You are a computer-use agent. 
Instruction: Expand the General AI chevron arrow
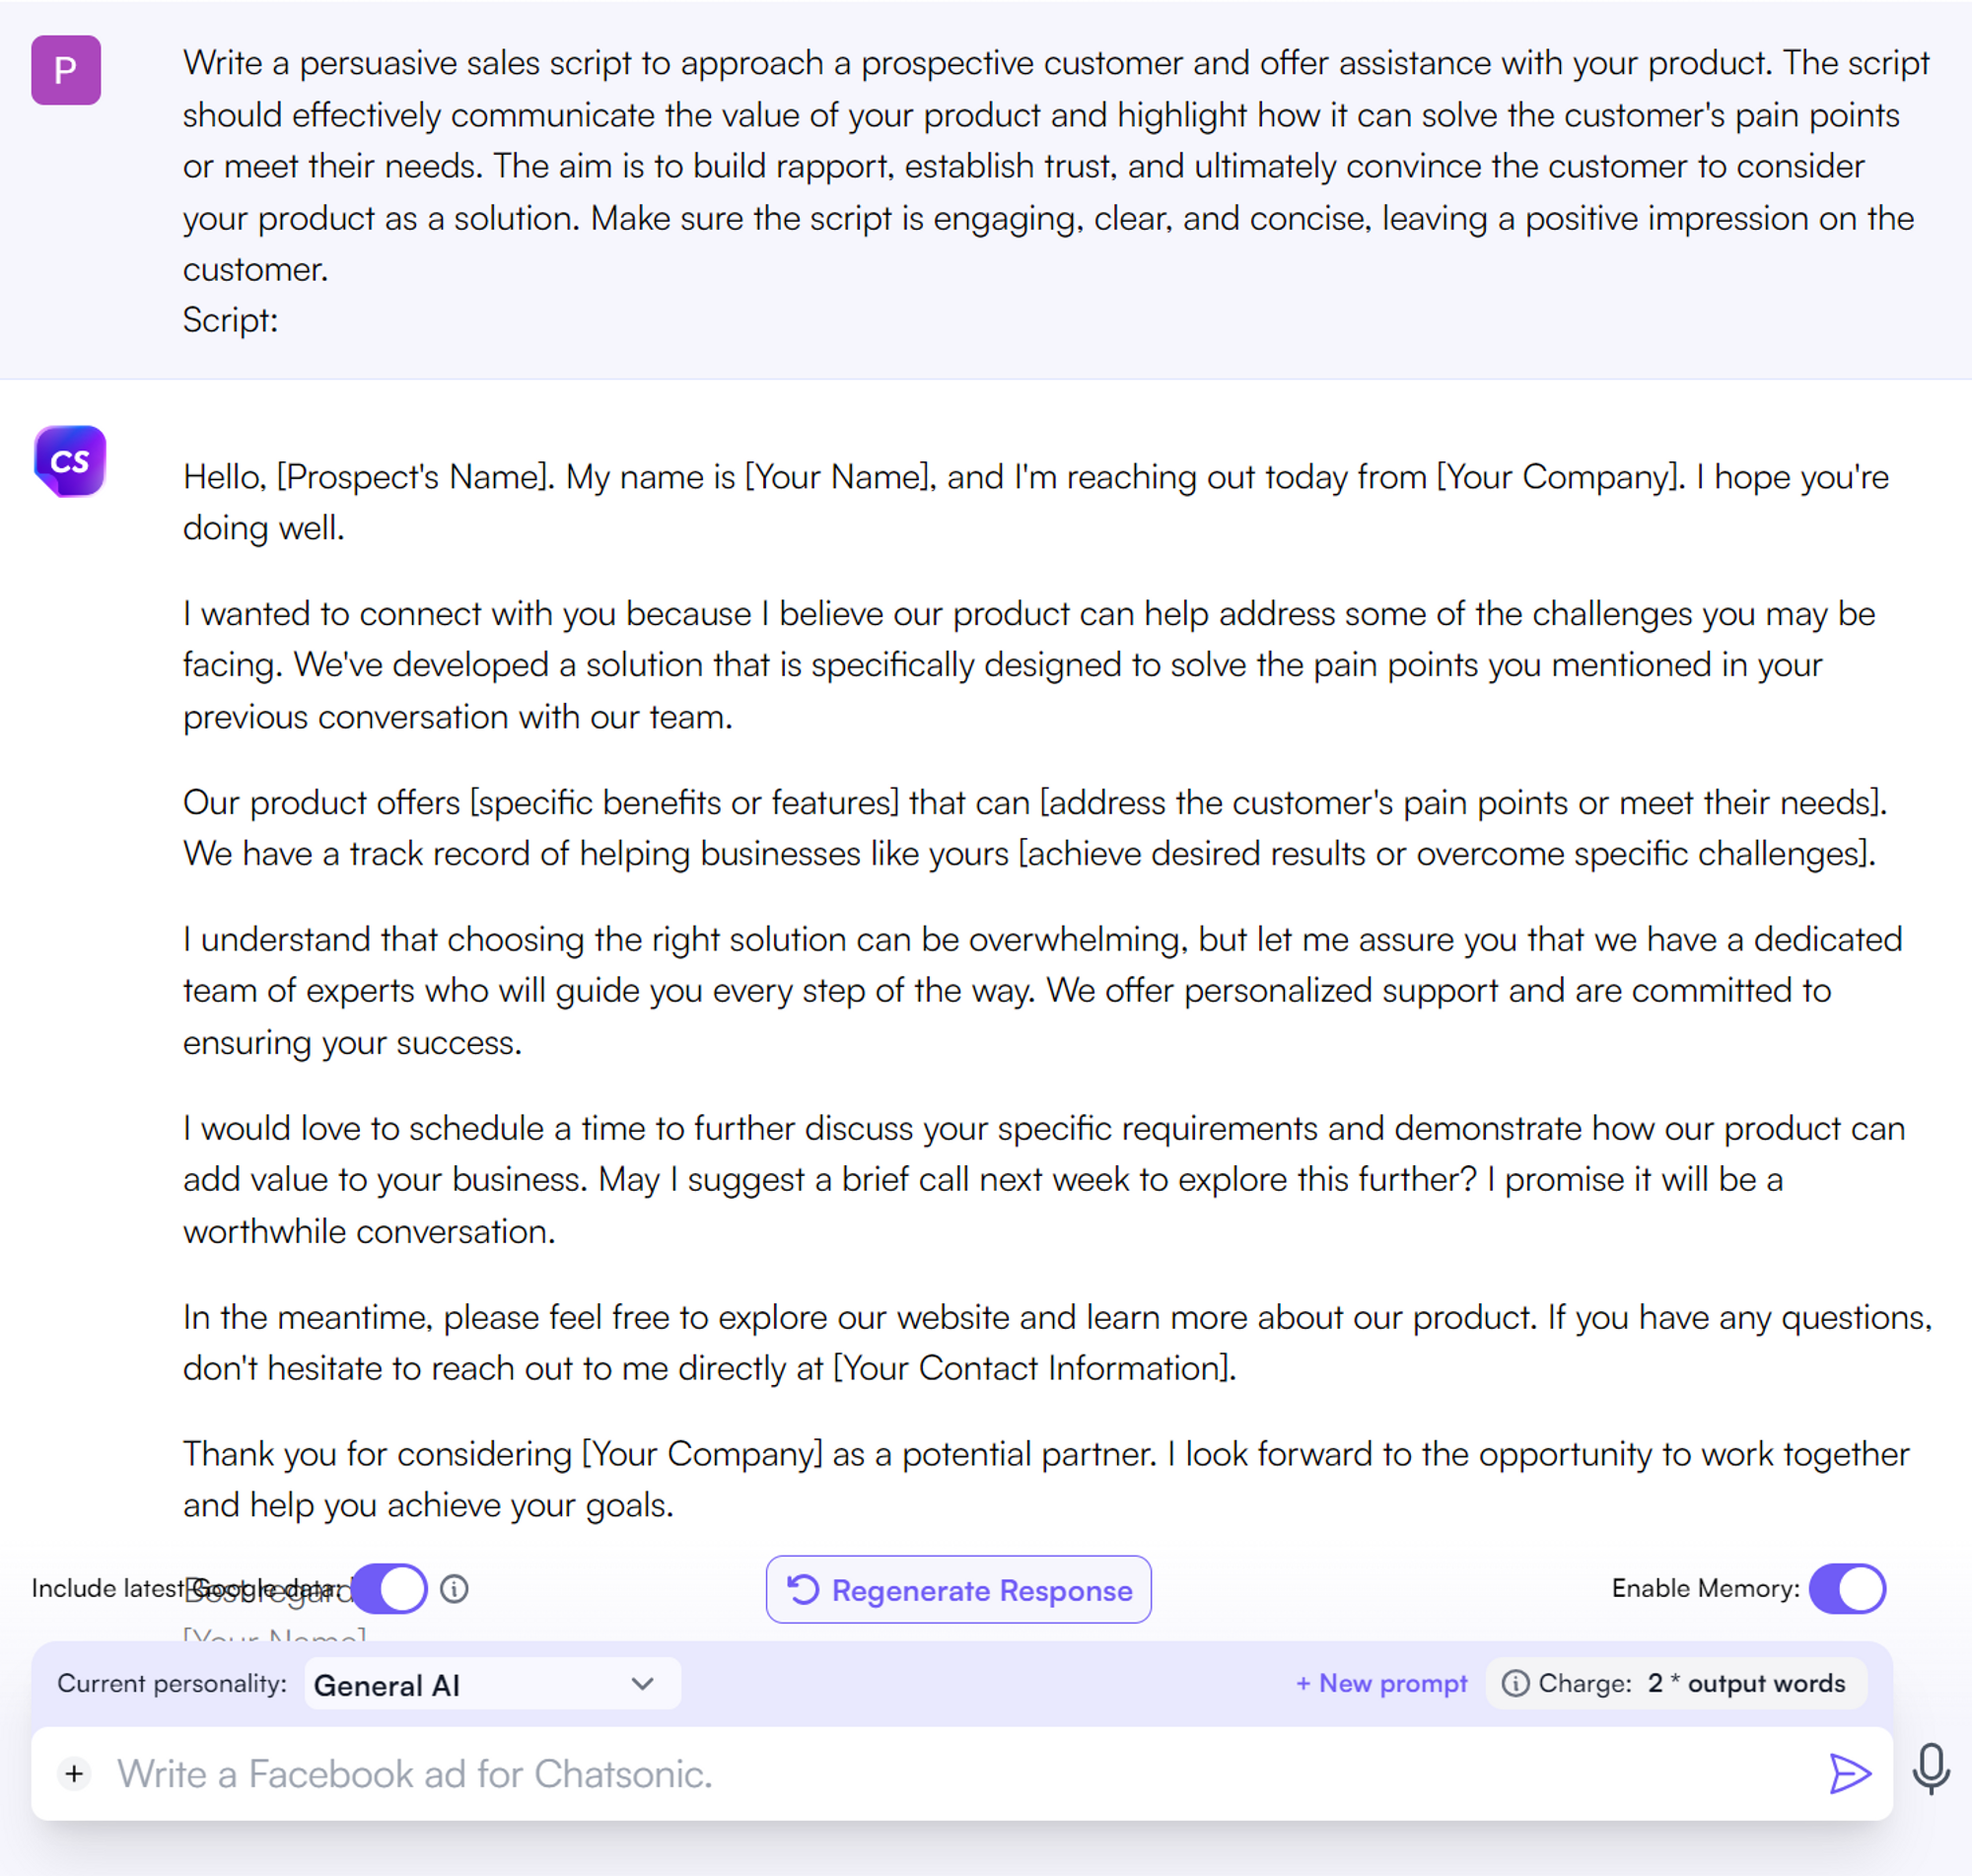click(643, 1684)
